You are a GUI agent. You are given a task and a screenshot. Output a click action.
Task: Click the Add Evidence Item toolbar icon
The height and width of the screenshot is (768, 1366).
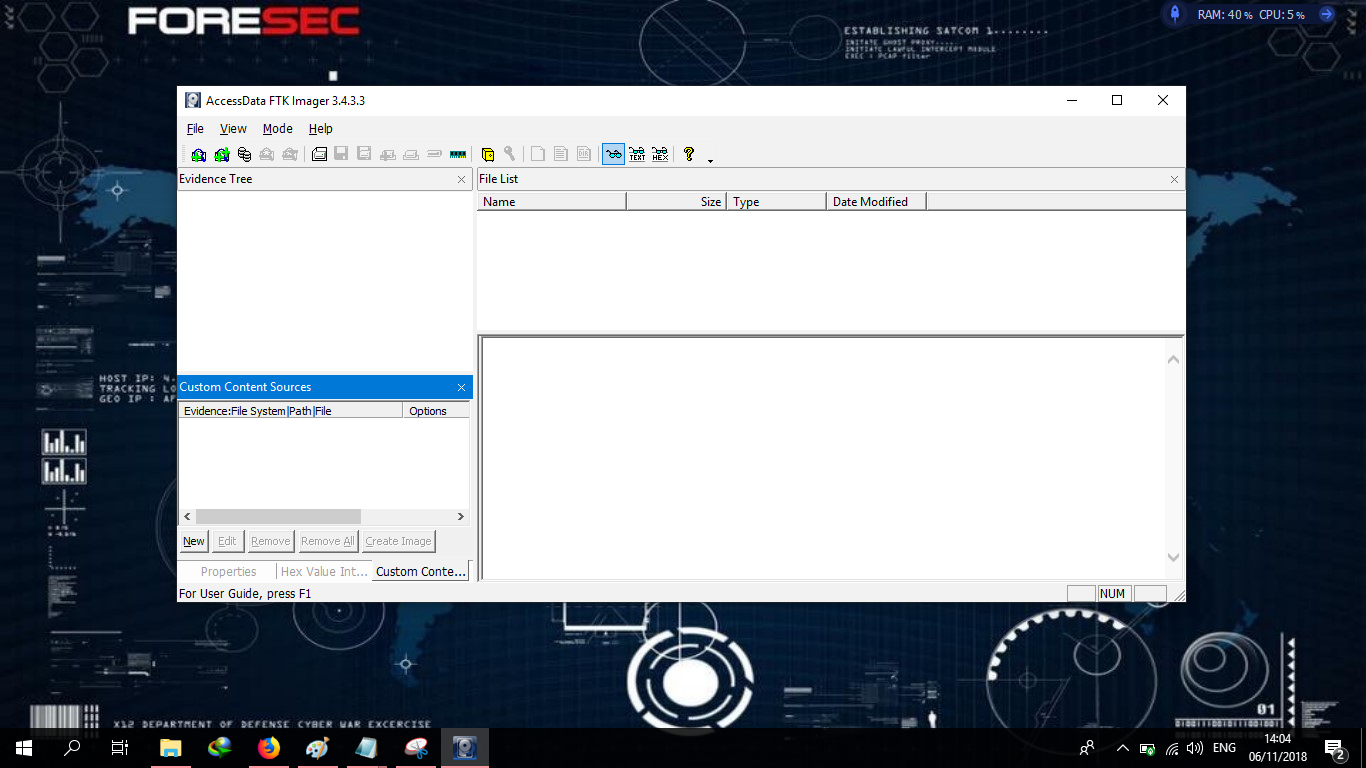pyautogui.click(x=199, y=154)
